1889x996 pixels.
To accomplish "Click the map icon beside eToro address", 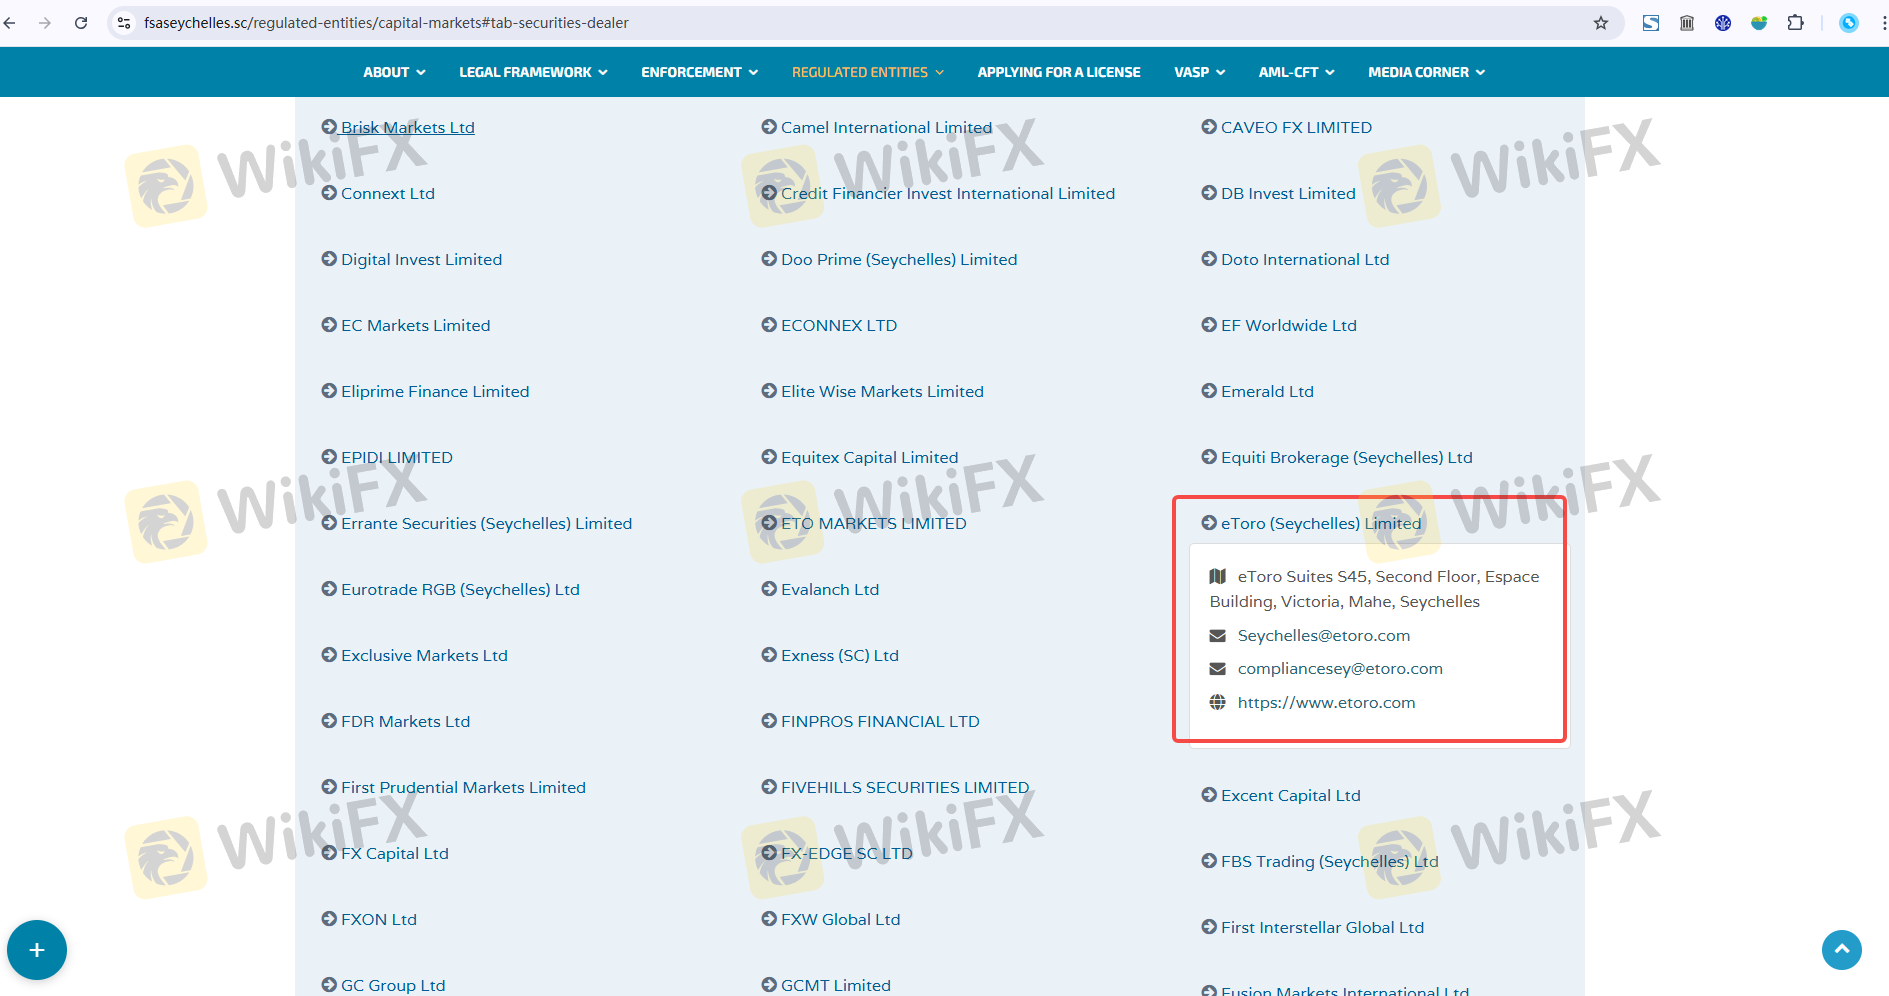I will tap(1218, 577).
